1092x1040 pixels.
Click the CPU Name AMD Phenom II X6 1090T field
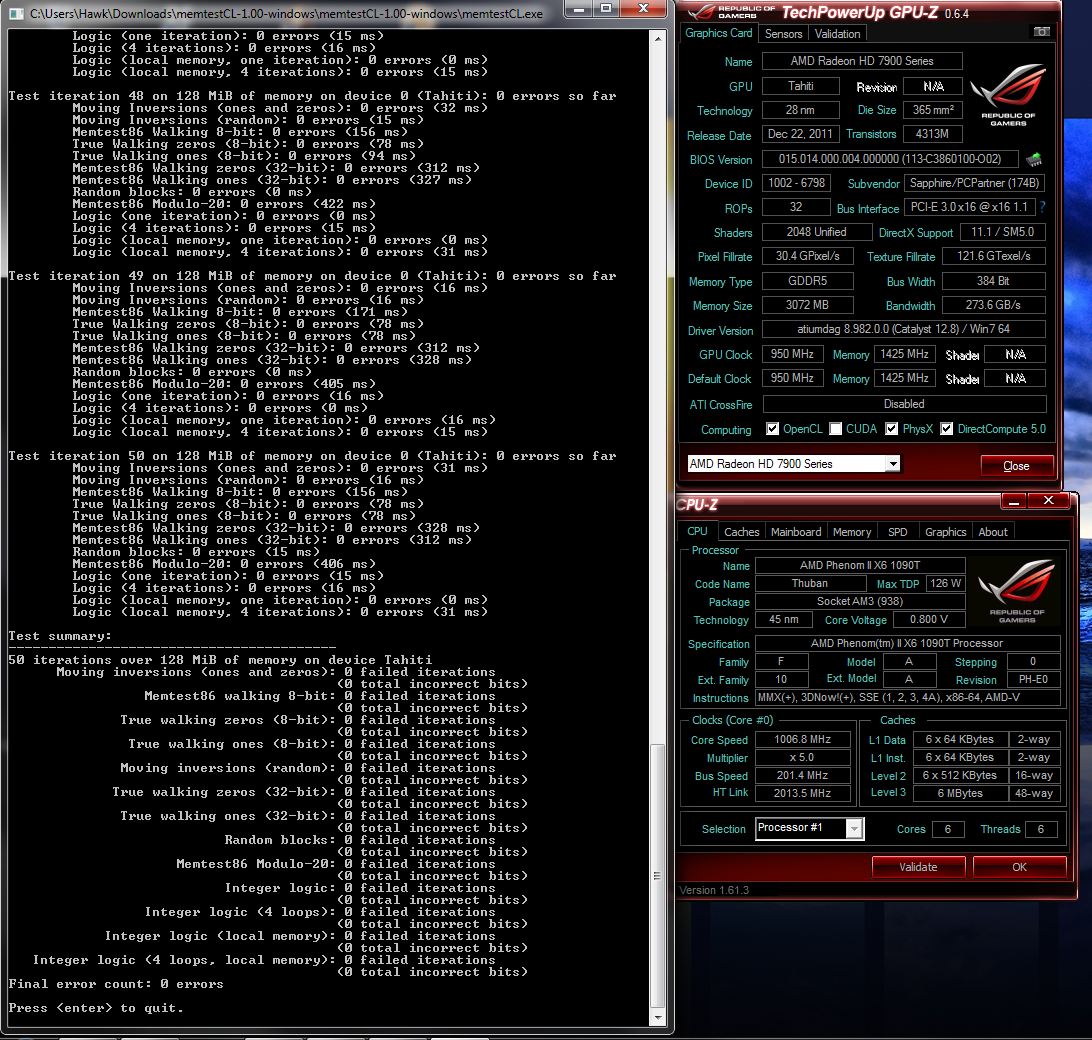tap(859, 565)
